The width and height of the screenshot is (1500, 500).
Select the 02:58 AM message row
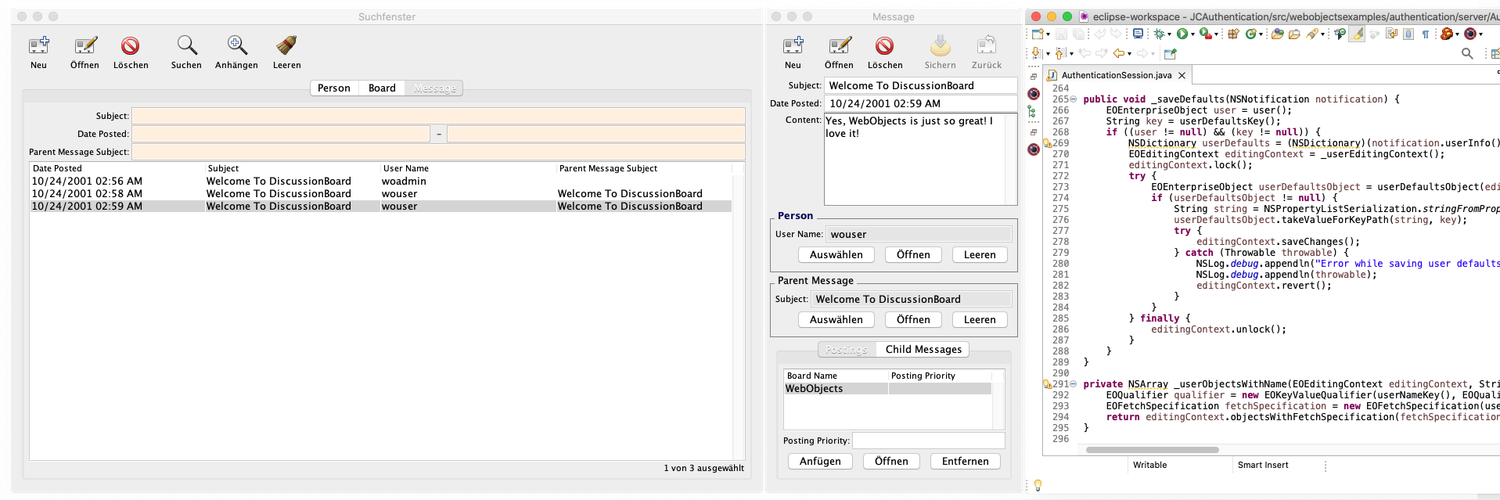(x=380, y=193)
